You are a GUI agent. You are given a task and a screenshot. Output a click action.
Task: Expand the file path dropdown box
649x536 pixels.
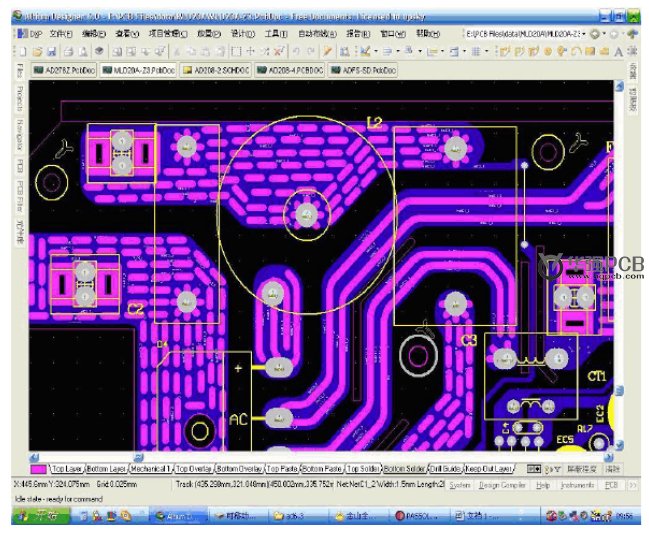[583, 33]
